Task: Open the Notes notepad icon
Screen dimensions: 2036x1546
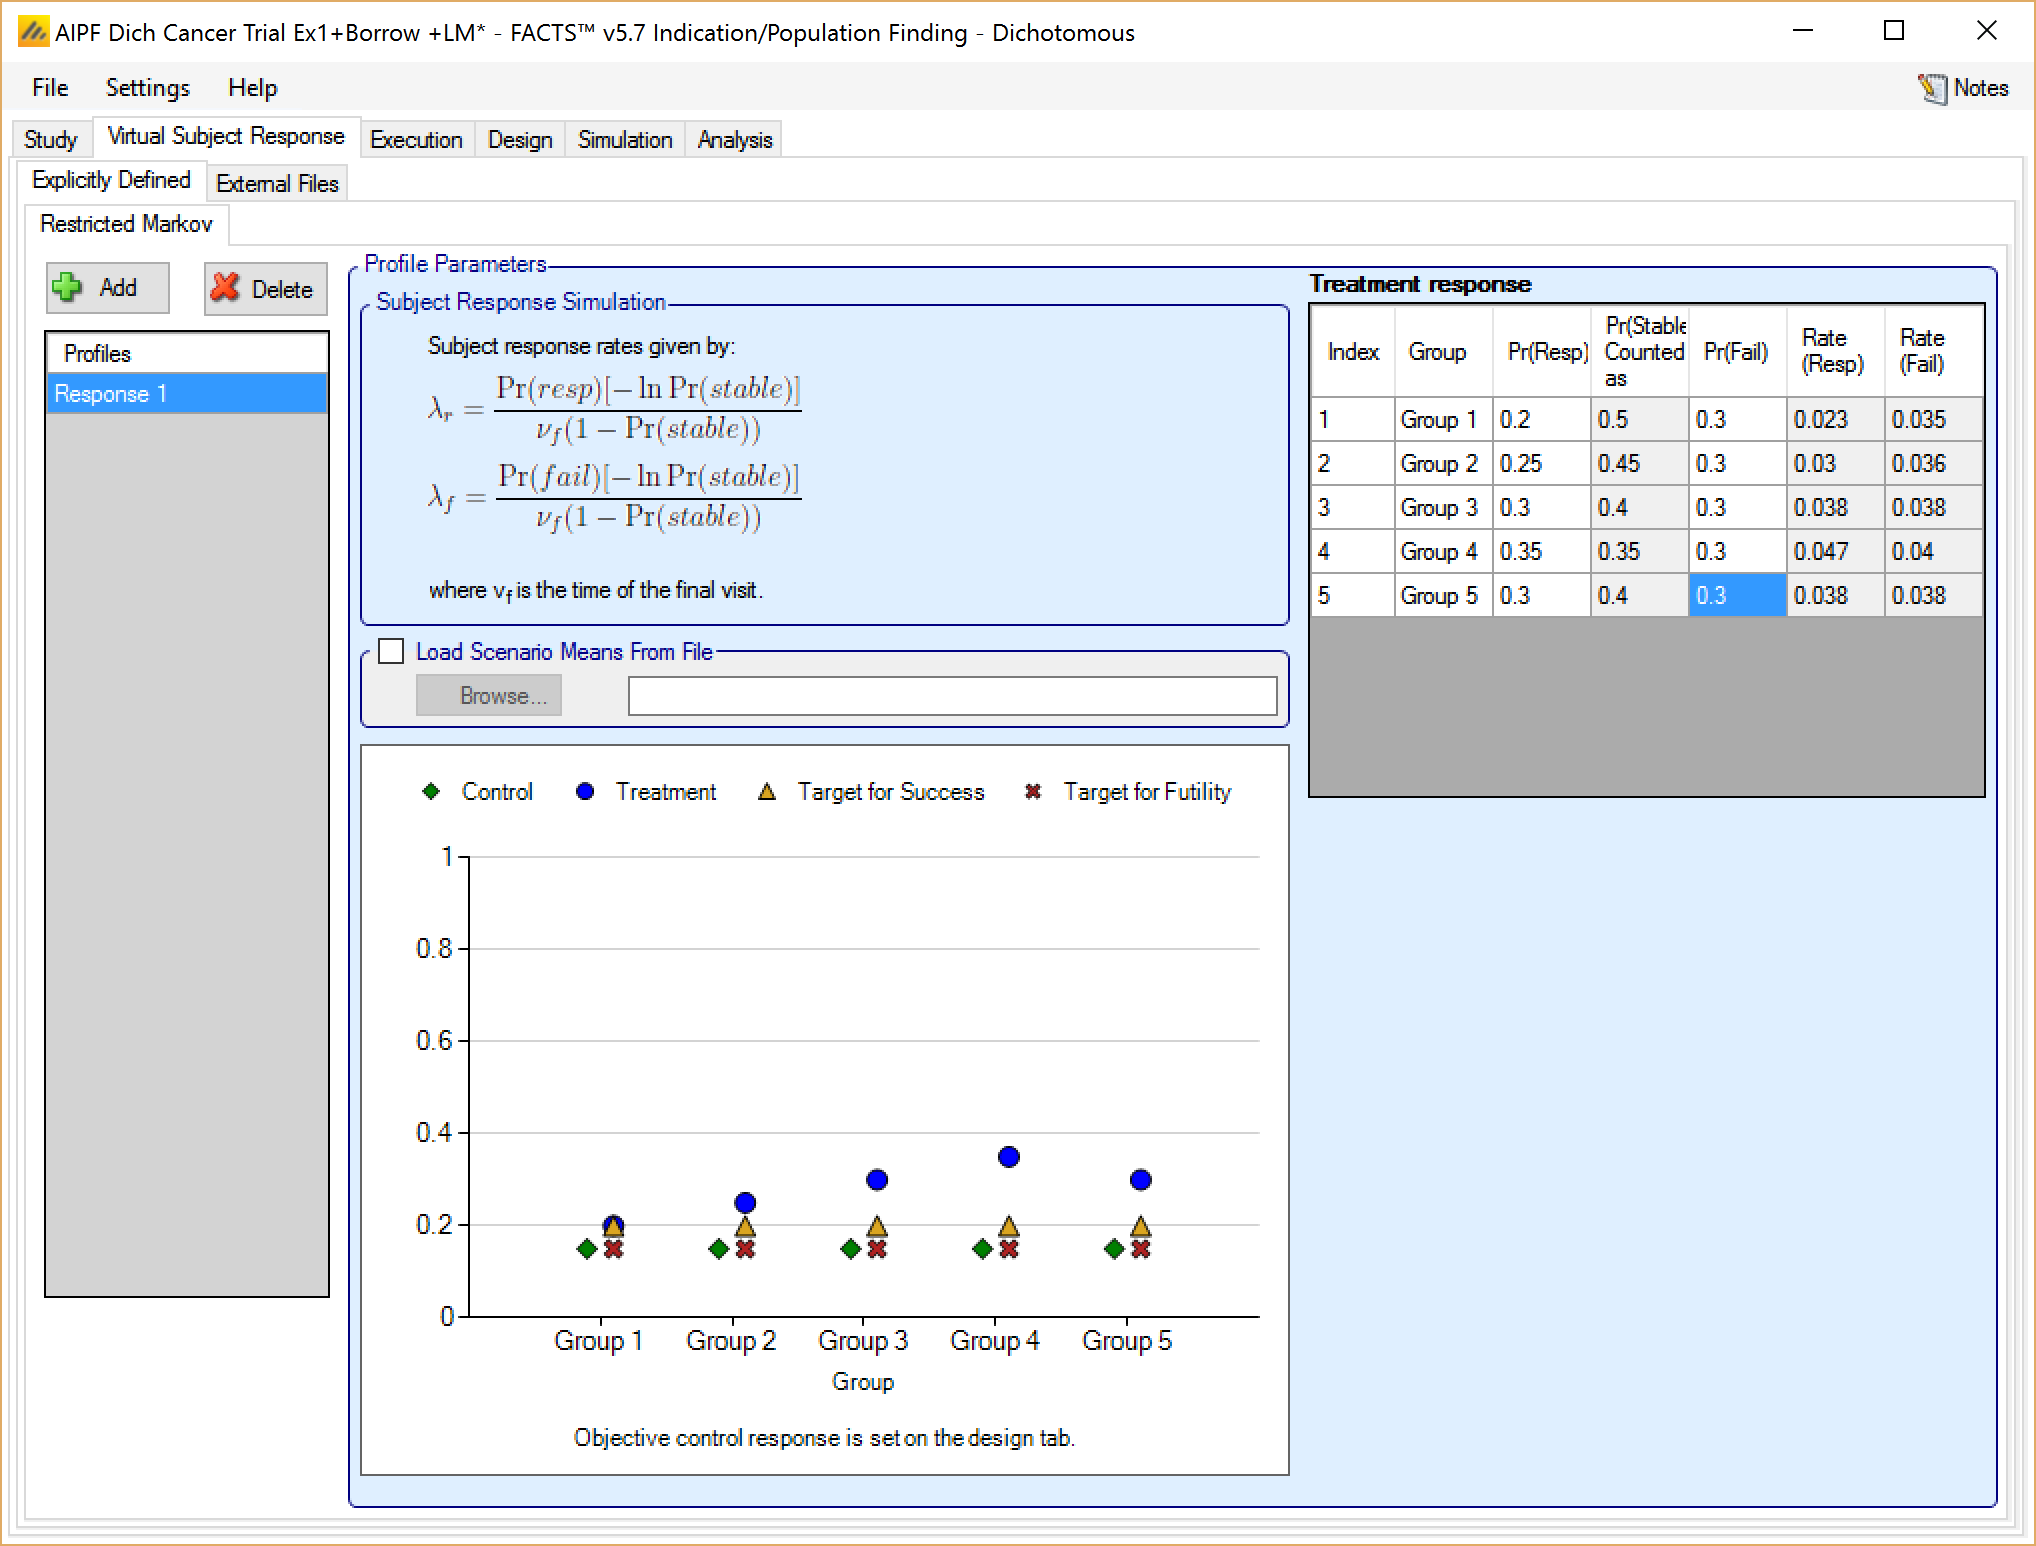Action: 1932,88
